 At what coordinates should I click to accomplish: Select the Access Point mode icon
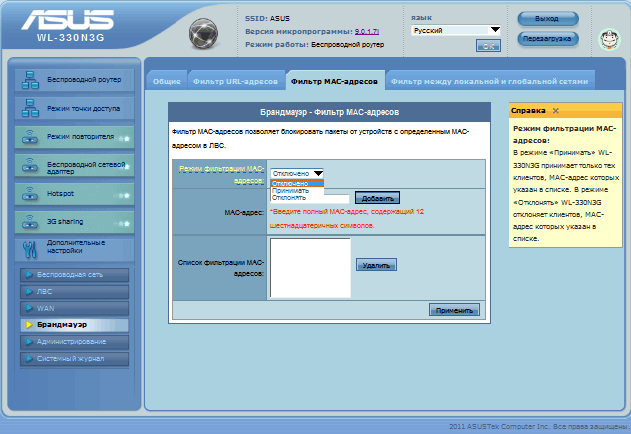tap(29, 108)
